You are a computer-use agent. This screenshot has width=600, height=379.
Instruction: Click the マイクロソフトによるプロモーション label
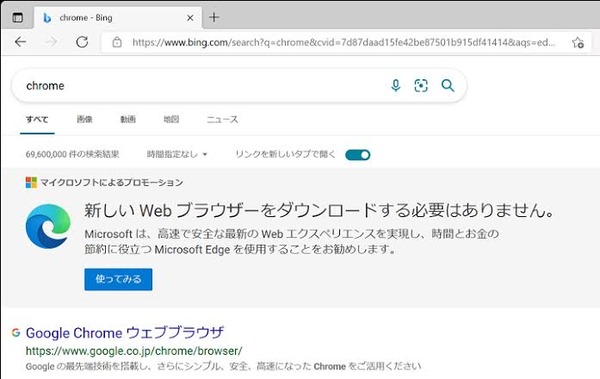point(112,182)
